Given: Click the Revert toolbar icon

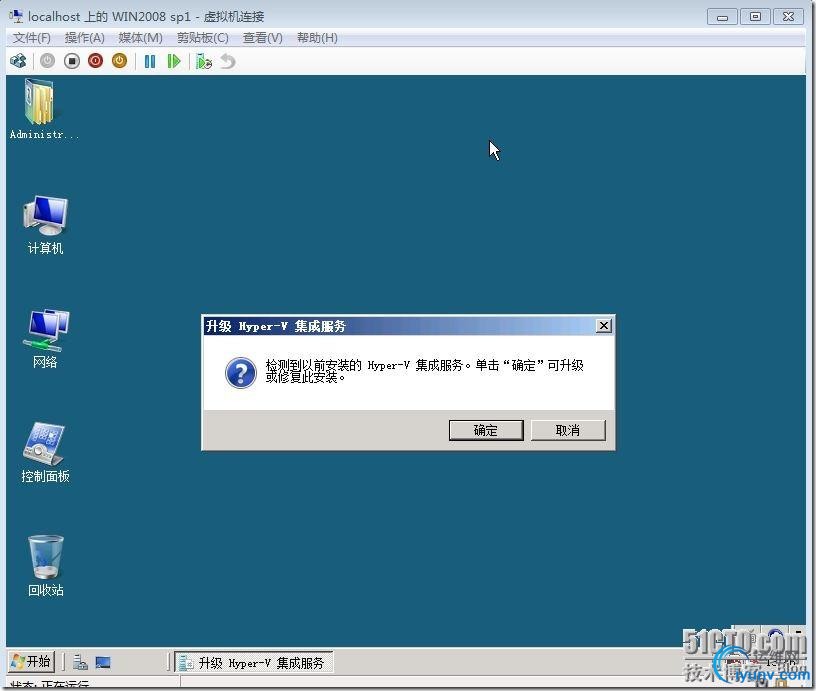Looking at the screenshot, I should [228, 61].
